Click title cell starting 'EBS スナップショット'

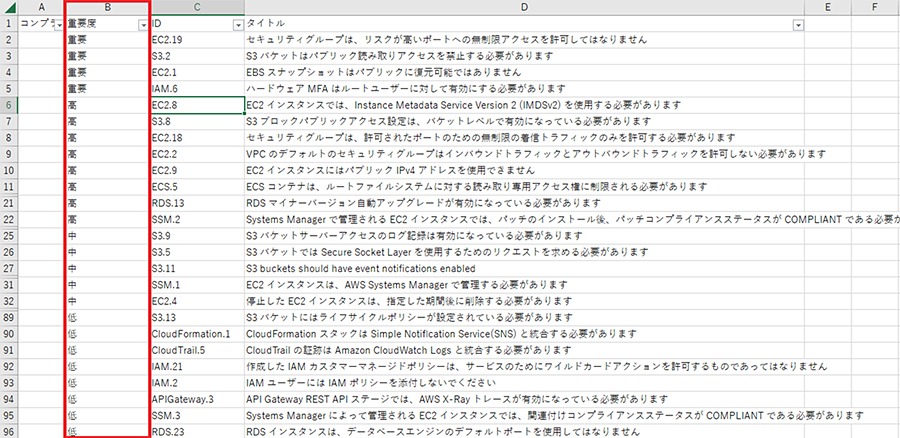(x=524, y=72)
